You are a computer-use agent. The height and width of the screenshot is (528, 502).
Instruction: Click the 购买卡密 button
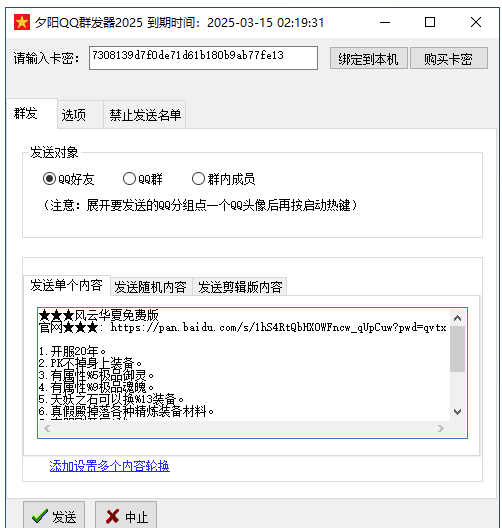pyautogui.click(x=448, y=59)
